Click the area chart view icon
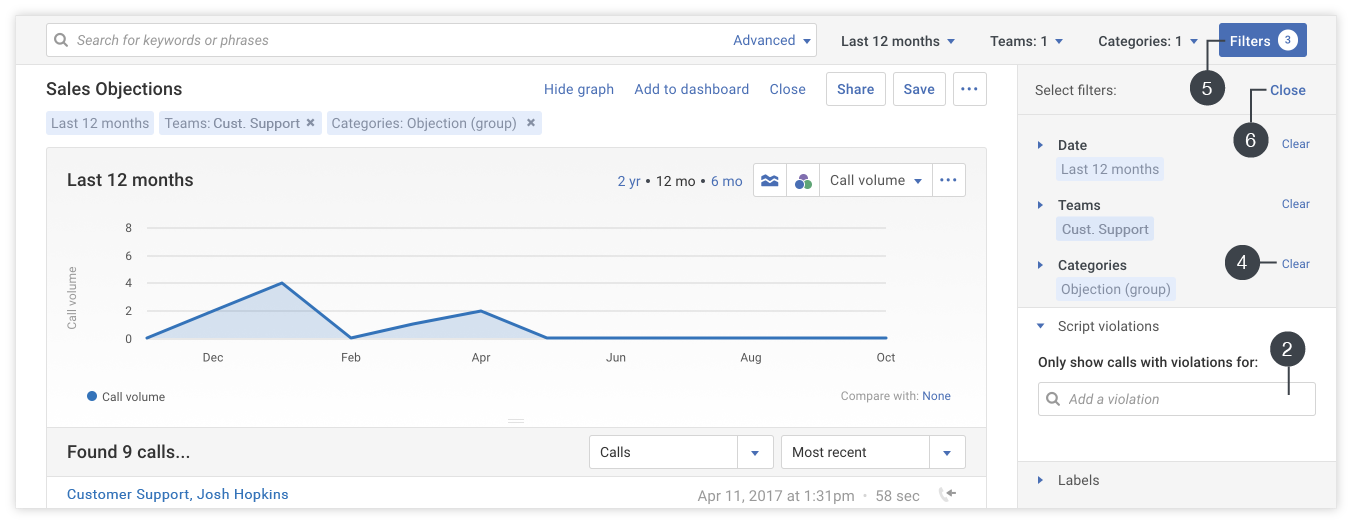The image size is (1352, 524). [x=770, y=181]
